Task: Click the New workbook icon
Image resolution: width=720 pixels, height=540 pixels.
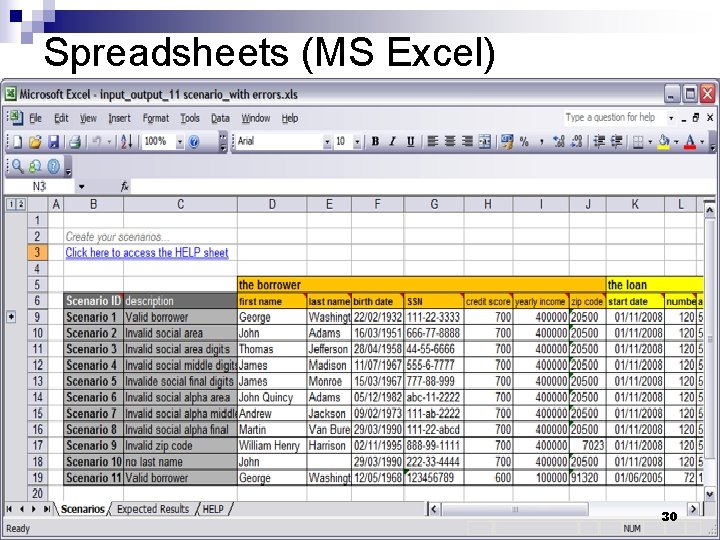Action: (17, 142)
